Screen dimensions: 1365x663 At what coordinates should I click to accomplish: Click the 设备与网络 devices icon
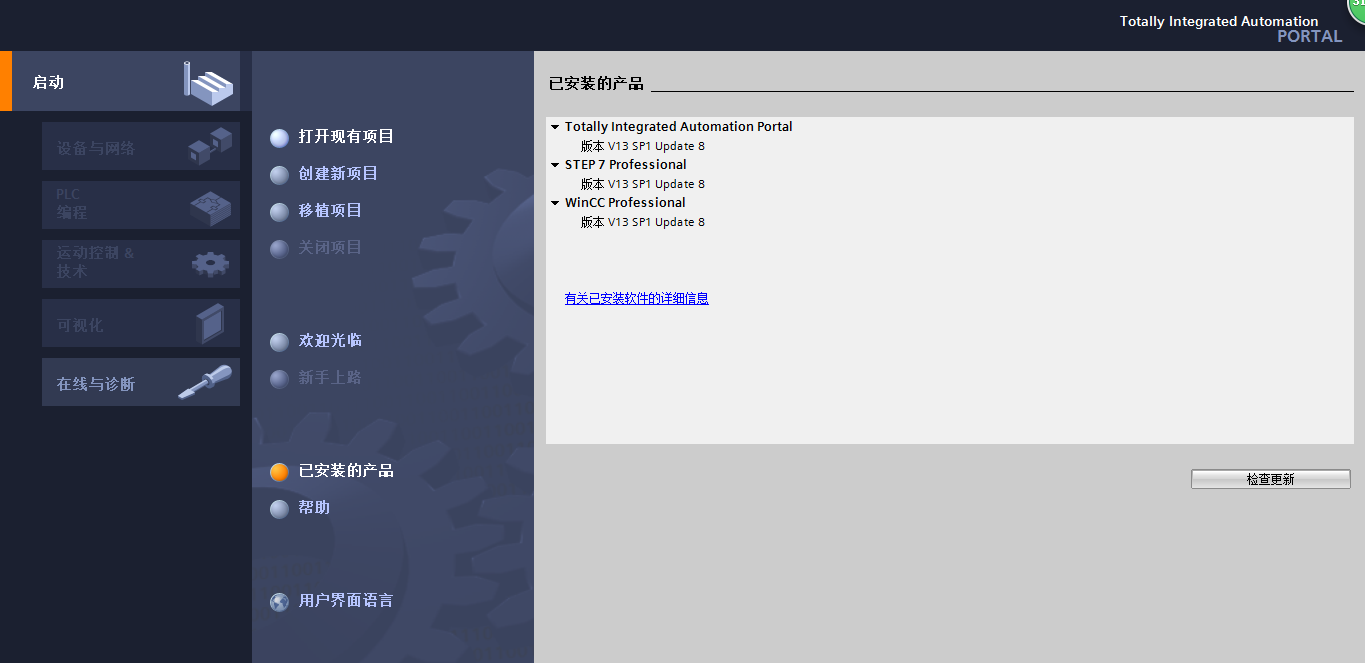coord(211,146)
